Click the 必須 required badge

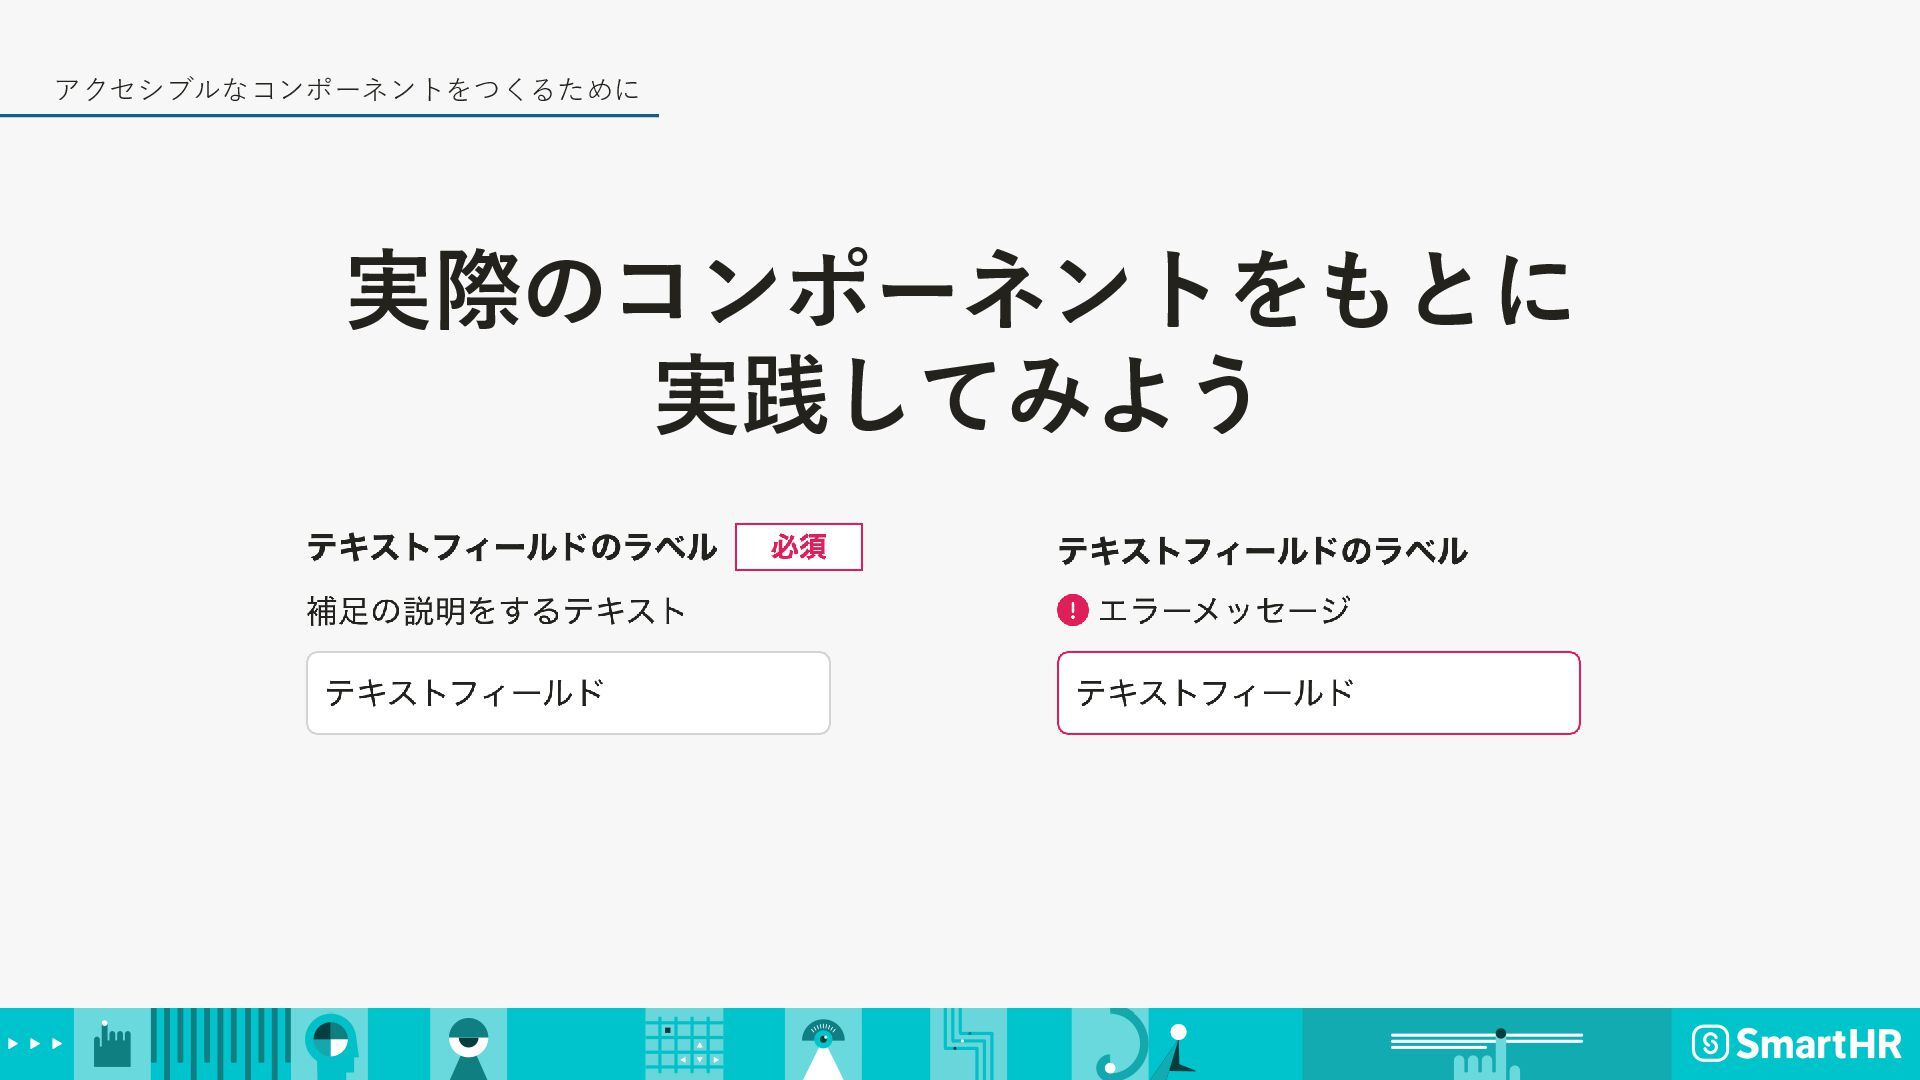click(798, 547)
